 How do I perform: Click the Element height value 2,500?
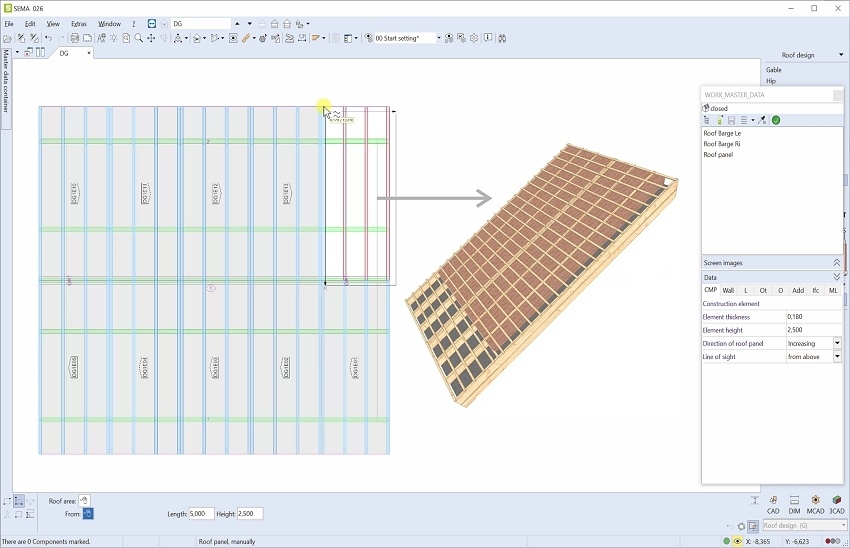coord(814,330)
